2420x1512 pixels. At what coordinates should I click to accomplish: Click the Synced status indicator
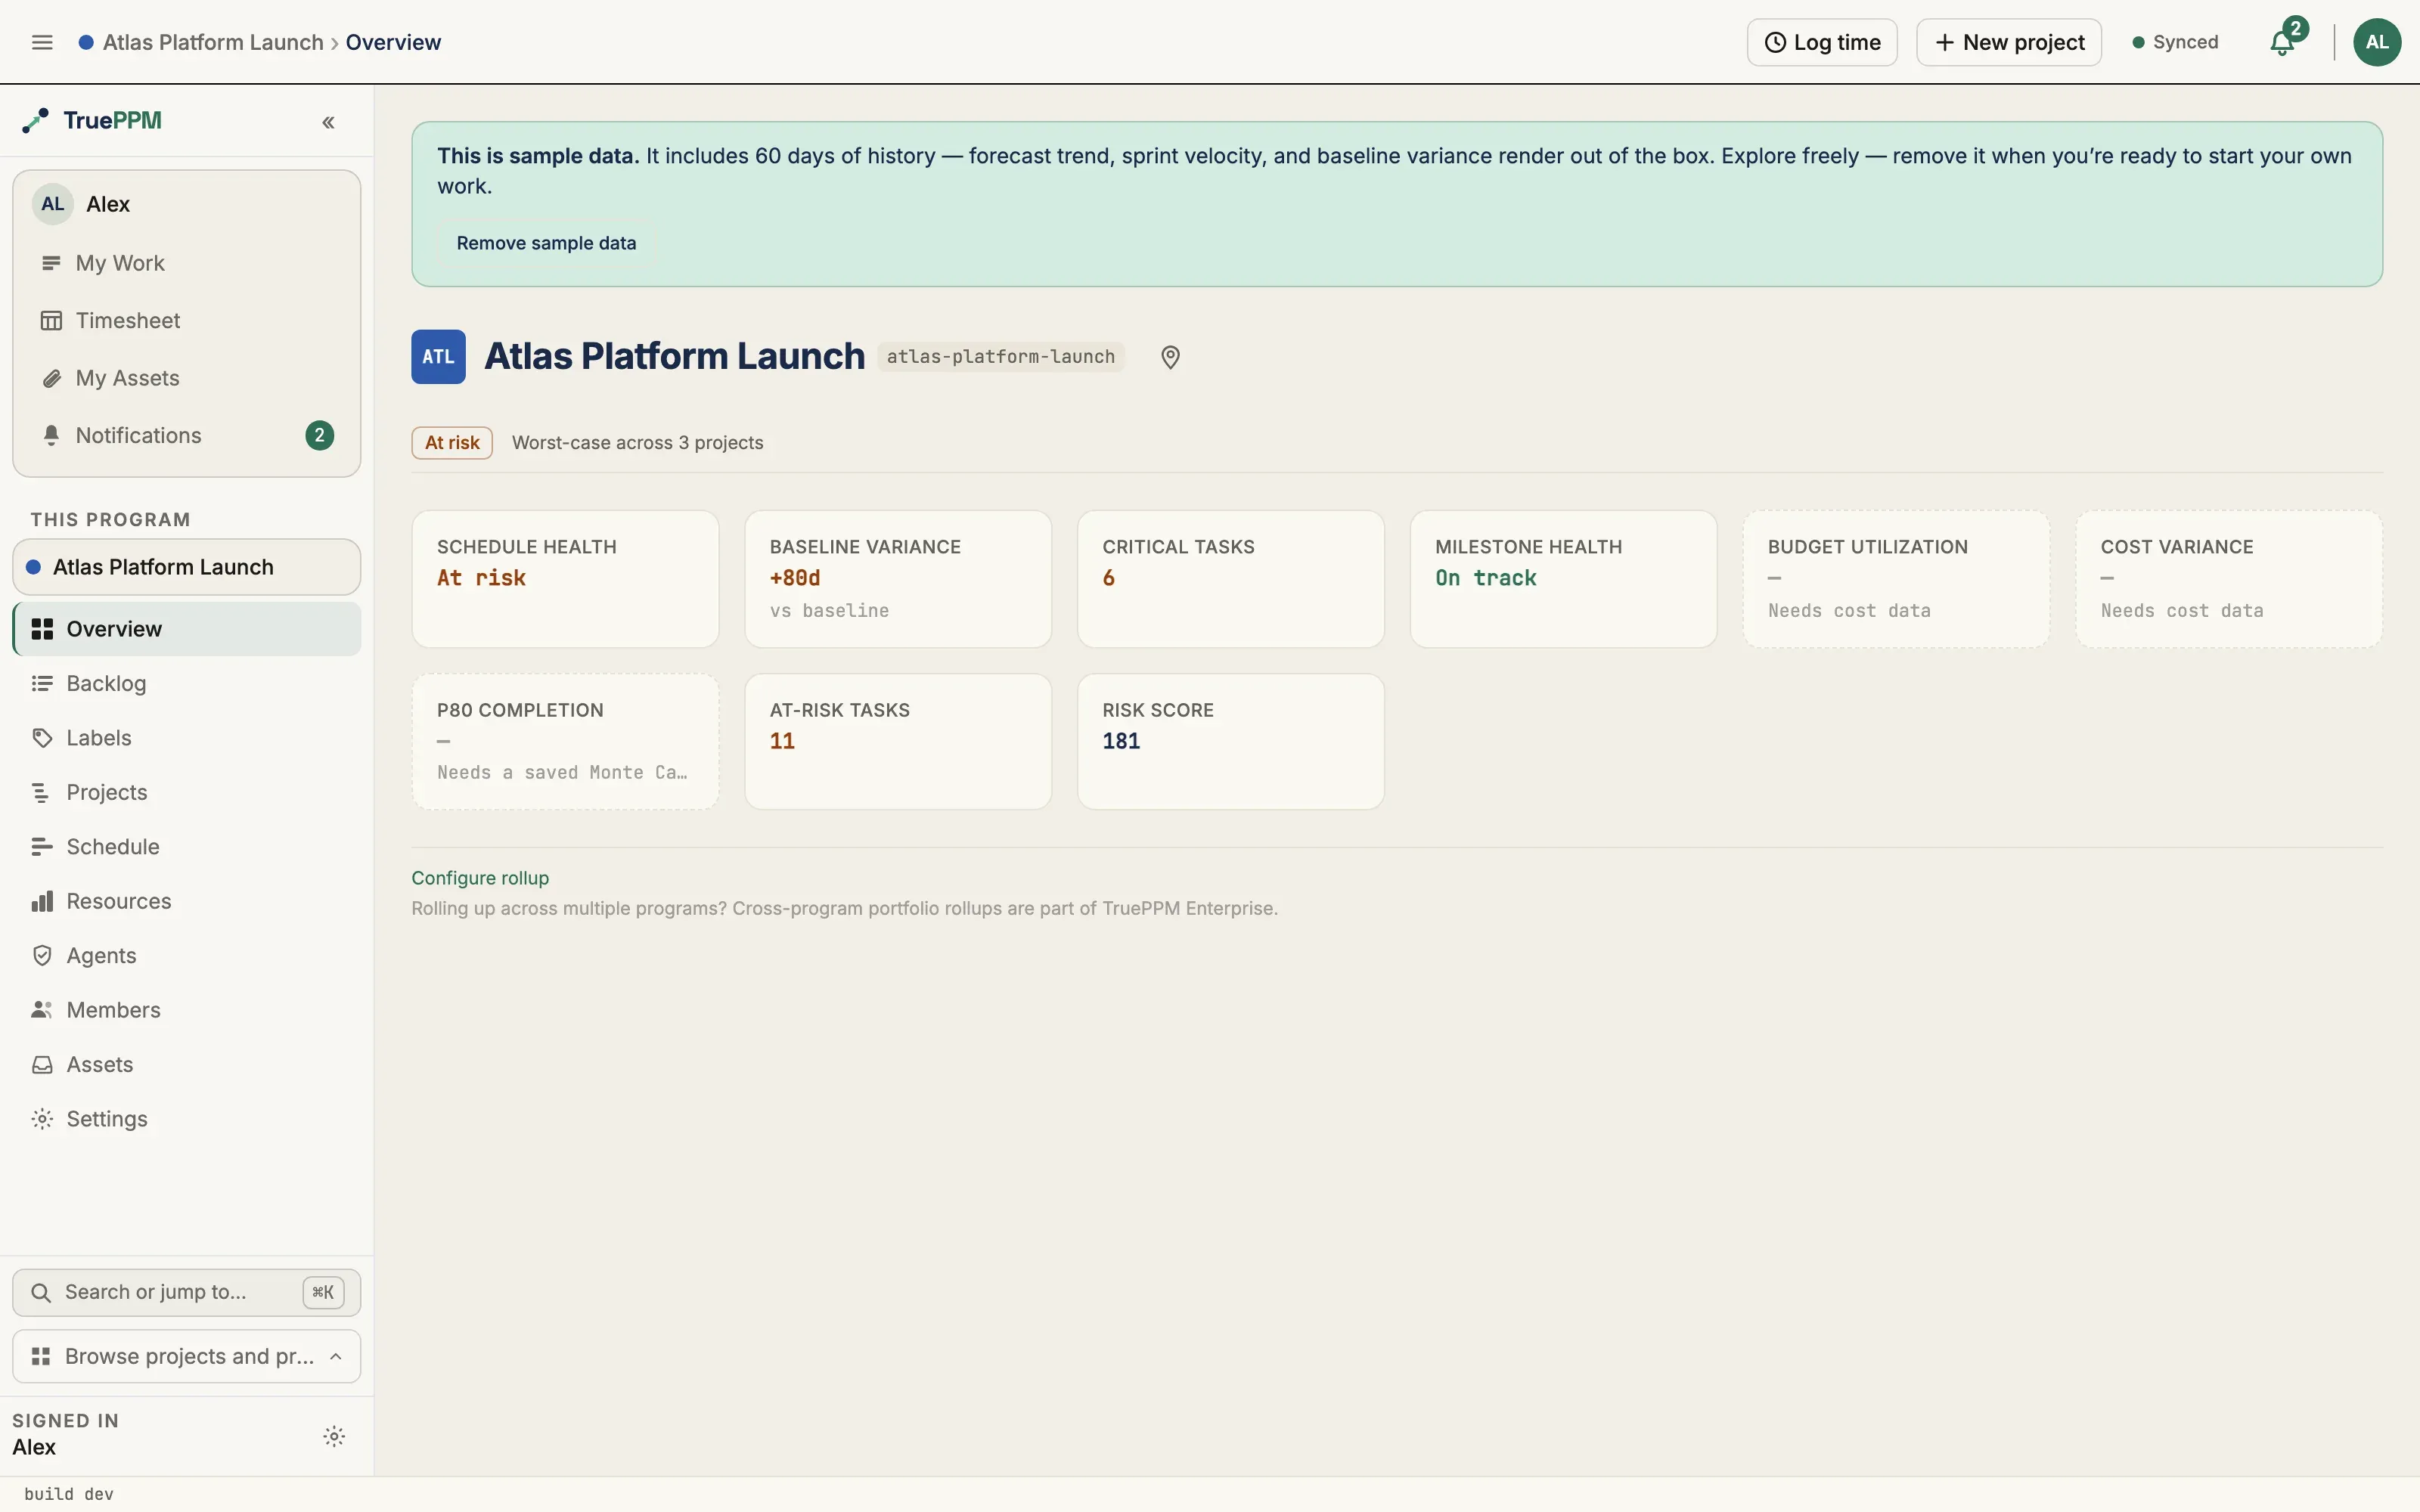[2175, 42]
